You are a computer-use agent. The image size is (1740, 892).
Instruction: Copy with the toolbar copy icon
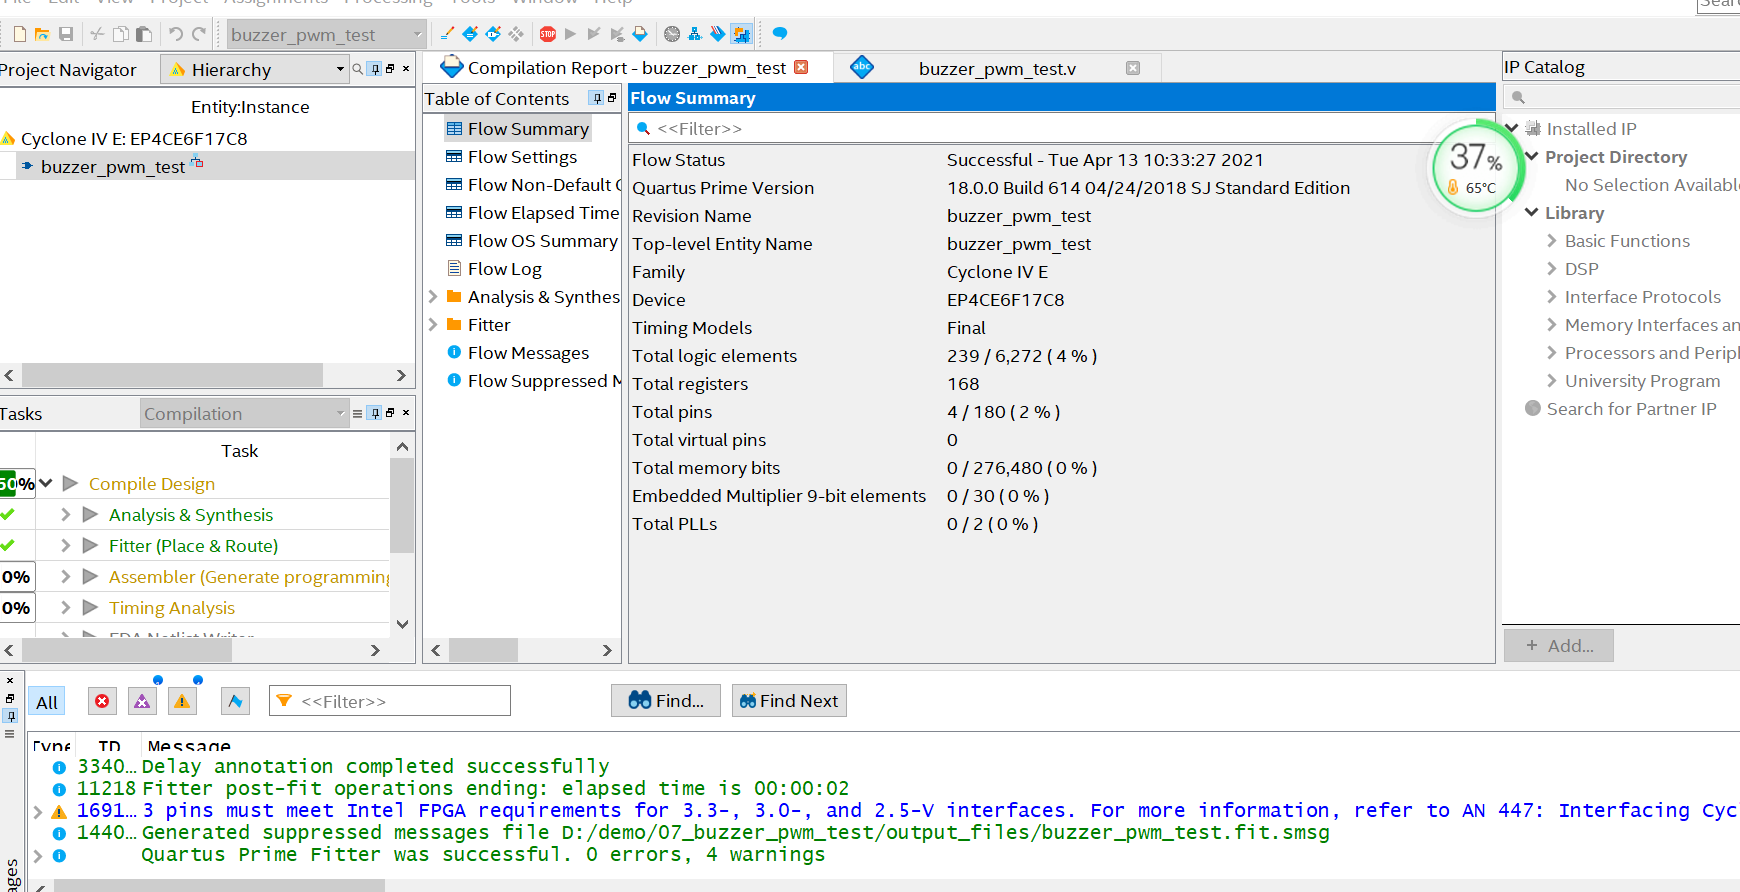pos(120,34)
